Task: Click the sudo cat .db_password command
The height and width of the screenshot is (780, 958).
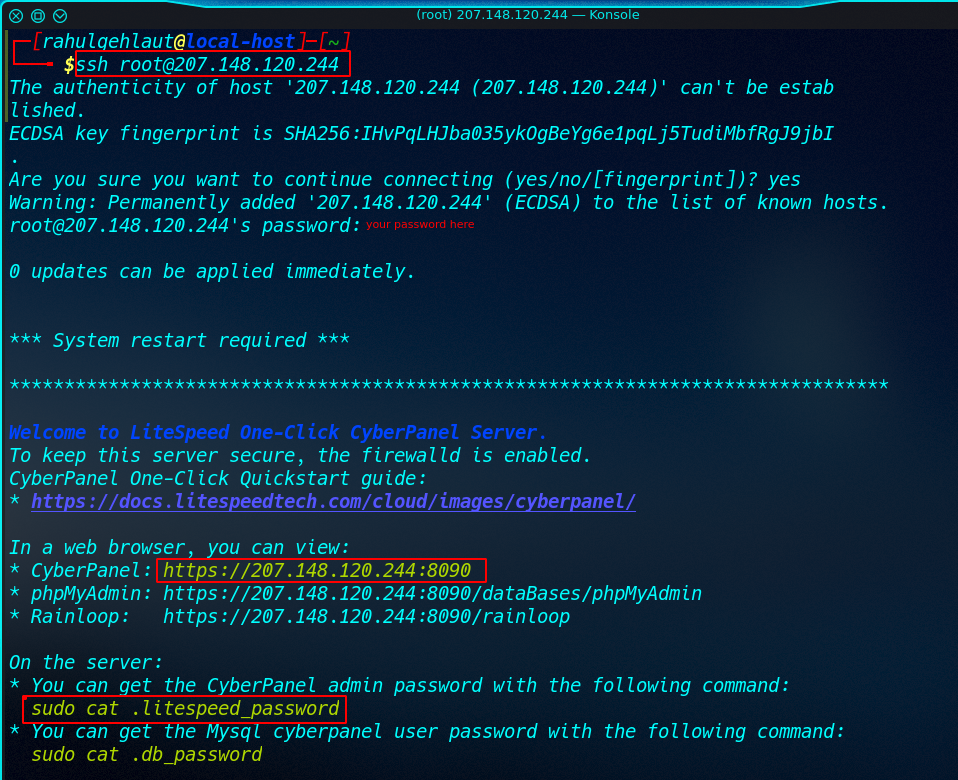Action: click(x=147, y=754)
